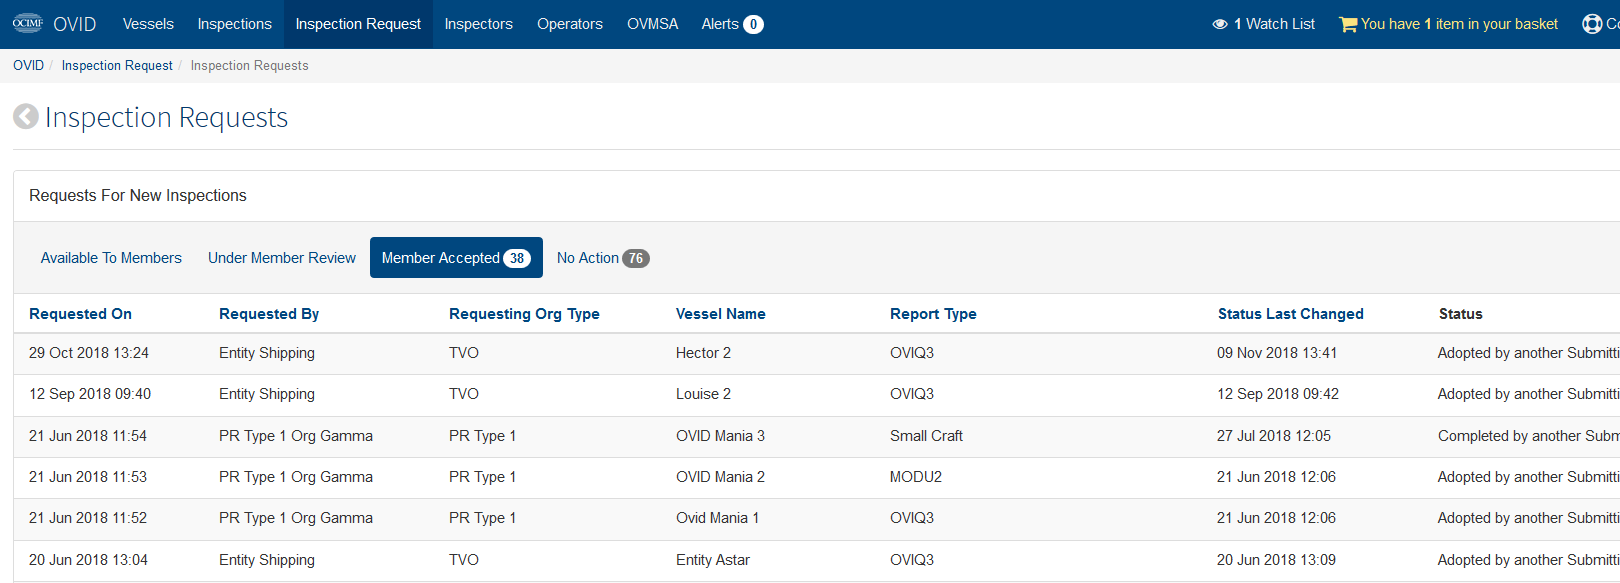Click the lifebuoy support icon
Image resolution: width=1620 pixels, height=583 pixels.
(1592, 24)
